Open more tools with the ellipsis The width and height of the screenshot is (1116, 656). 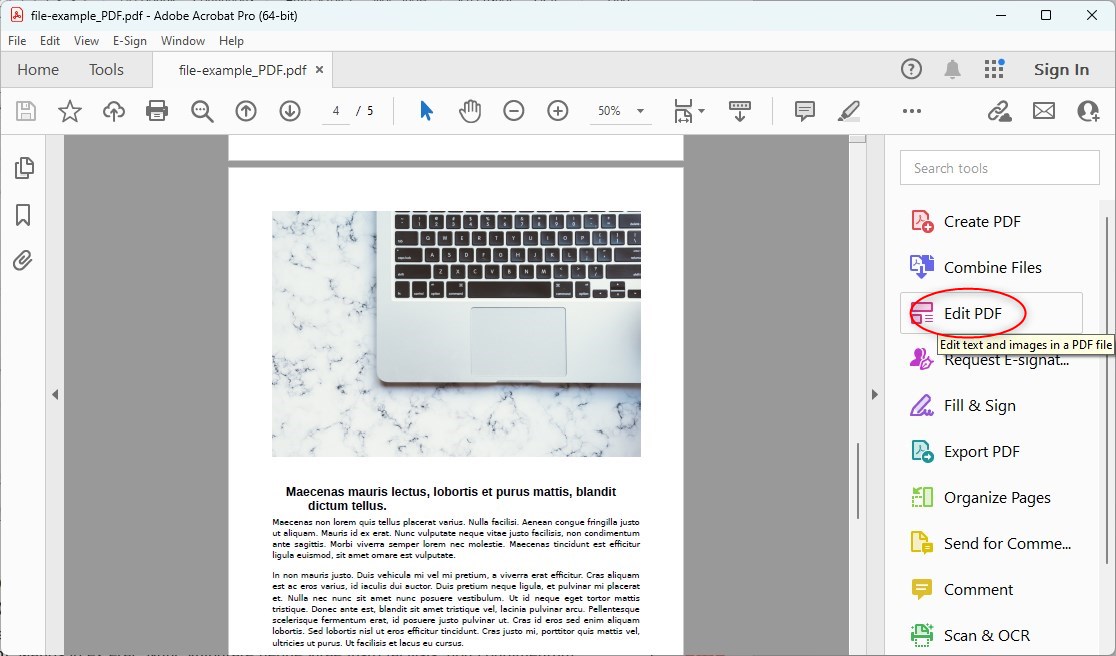tap(910, 111)
